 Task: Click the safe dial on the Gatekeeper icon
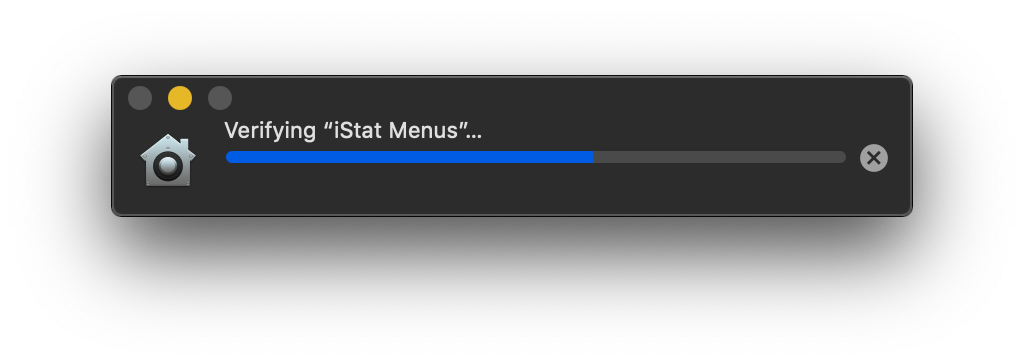[x=167, y=167]
